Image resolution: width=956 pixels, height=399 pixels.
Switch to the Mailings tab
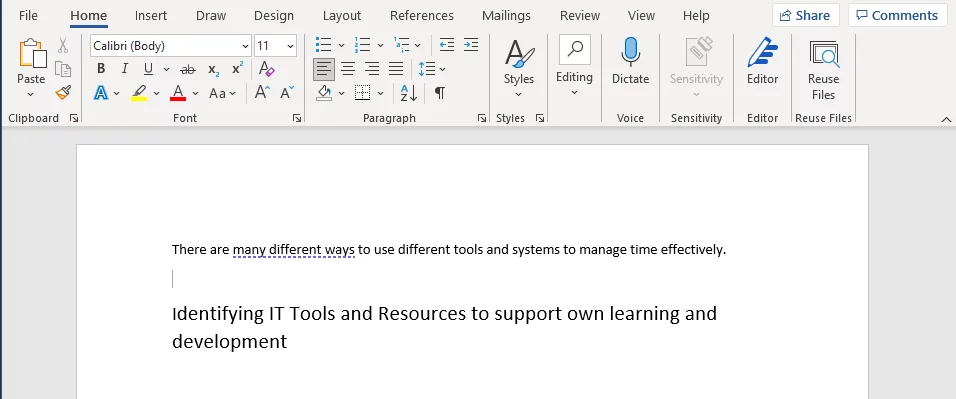pos(506,15)
